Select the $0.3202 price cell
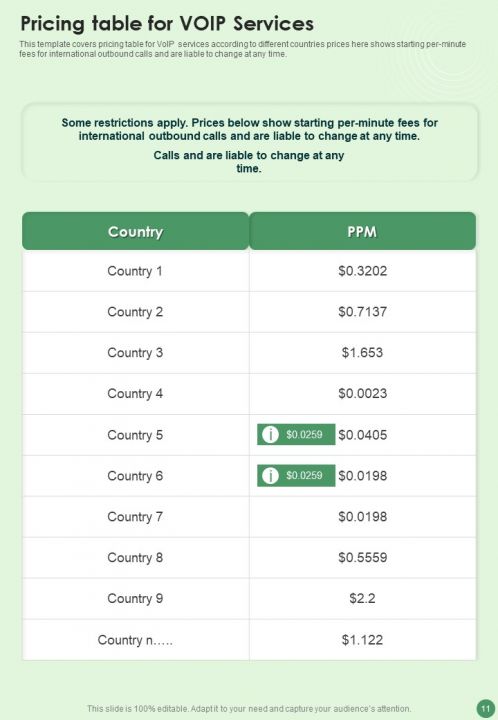 point(363,271)
